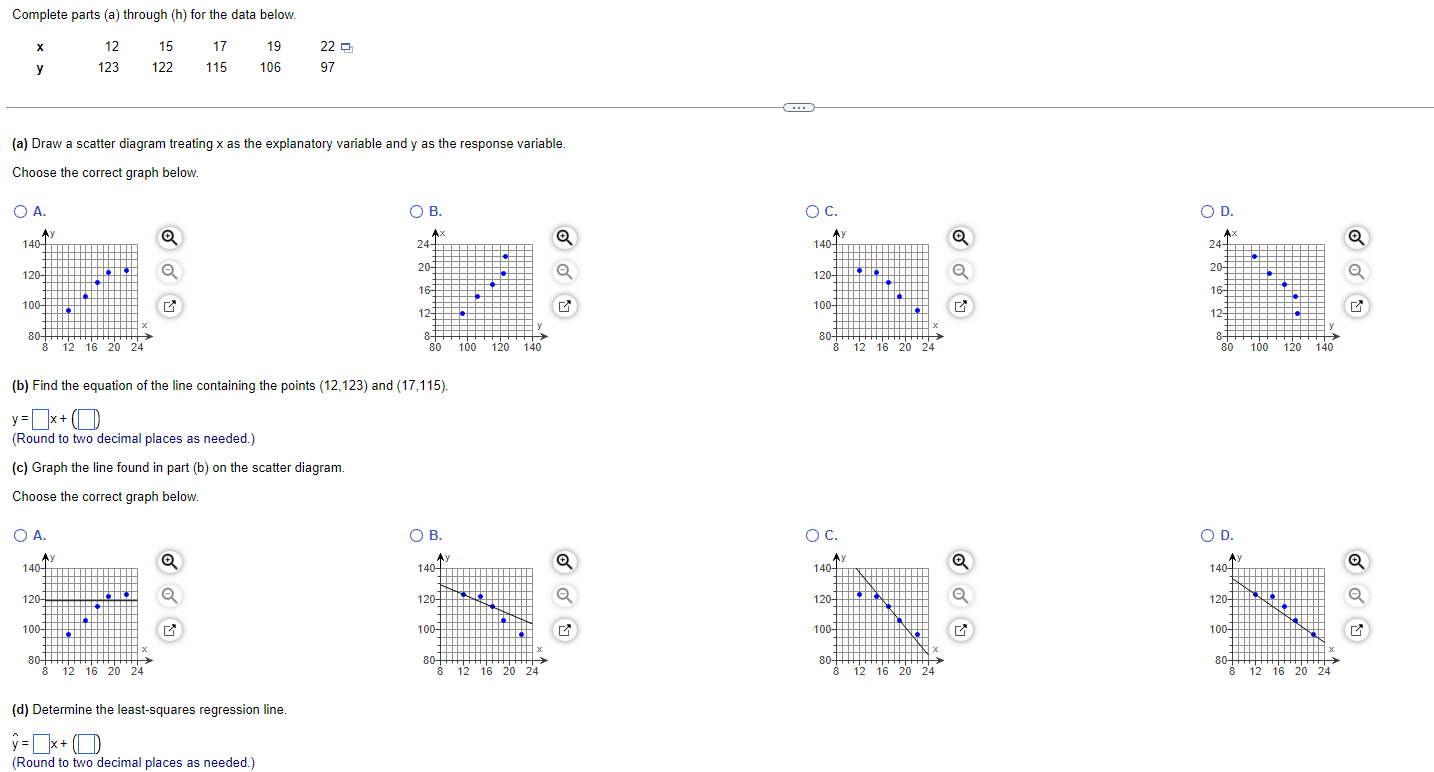This screenshot has width=1434, height=772.
Task: Open graph C part (c) in enlarged view
Action: pos(960,629)
